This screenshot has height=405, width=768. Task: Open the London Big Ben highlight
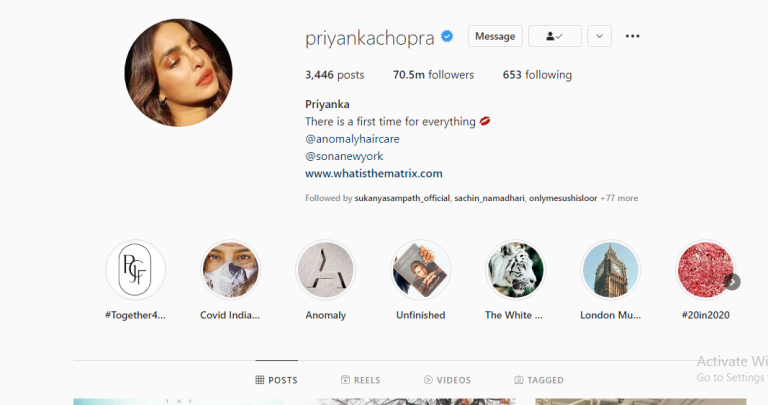[610, 270]
